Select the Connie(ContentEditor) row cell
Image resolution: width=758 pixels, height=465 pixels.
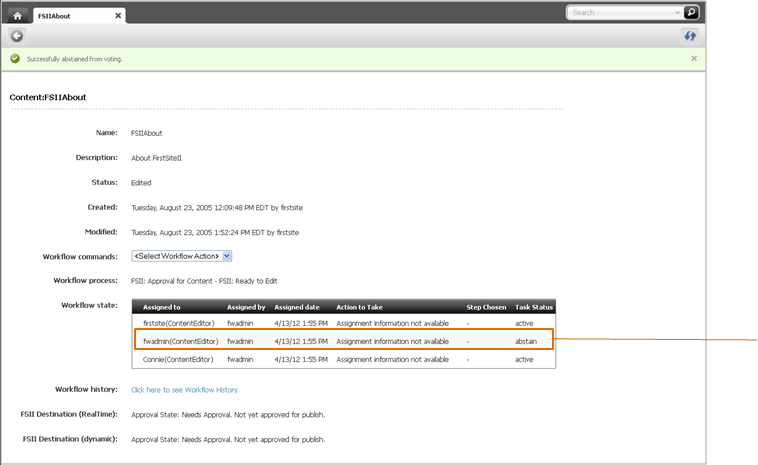pyautogui.click(x=178, y=360)
